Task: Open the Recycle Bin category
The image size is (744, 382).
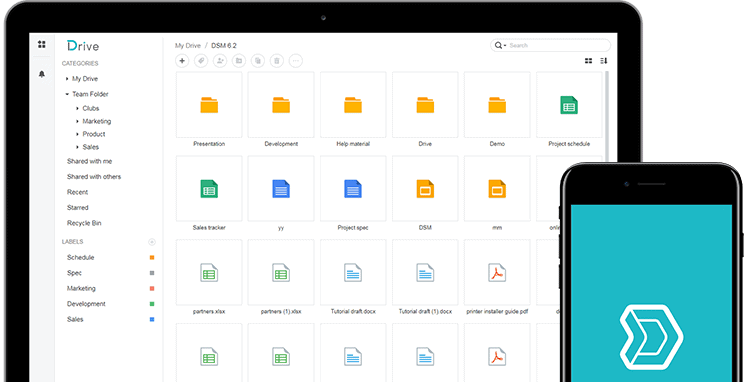Action: click(x=84, y=223)
